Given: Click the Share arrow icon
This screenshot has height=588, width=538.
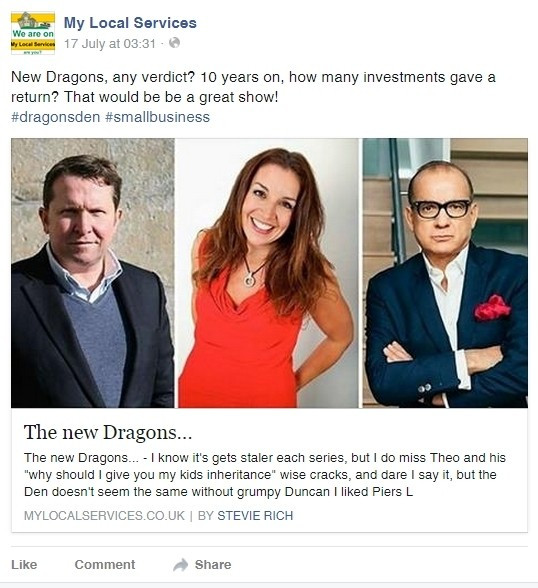Looking at the screenshot, I should (x=181, y=565).
